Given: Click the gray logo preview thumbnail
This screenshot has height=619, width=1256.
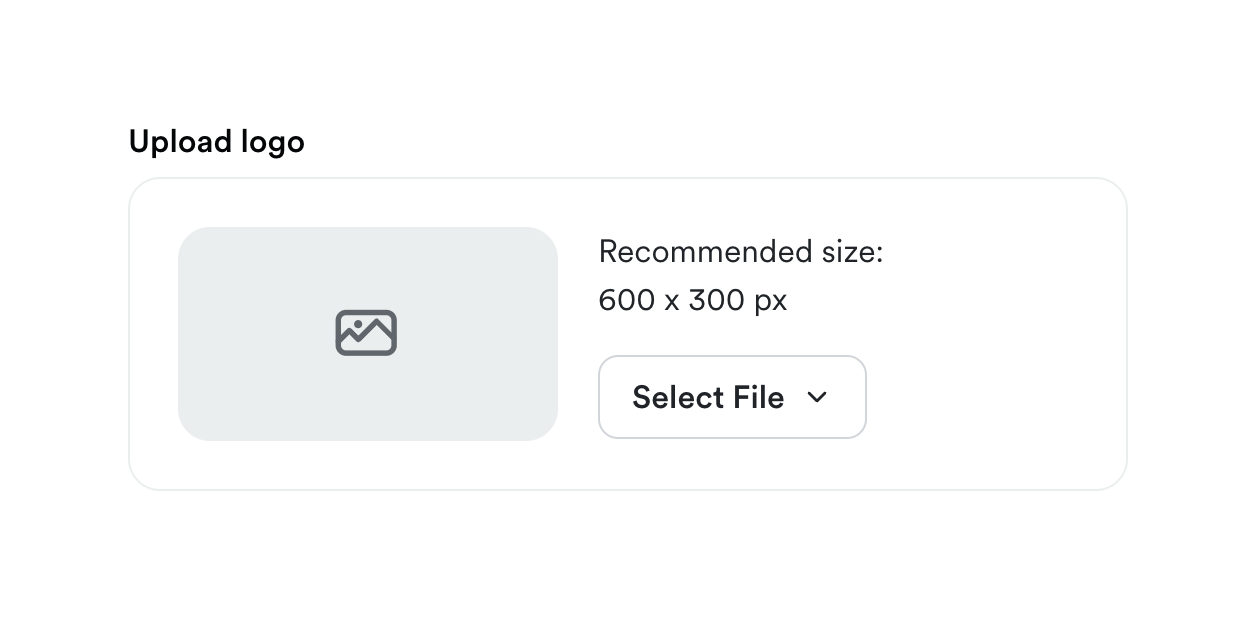Looking at the screenshot, I should click(368, 333).
